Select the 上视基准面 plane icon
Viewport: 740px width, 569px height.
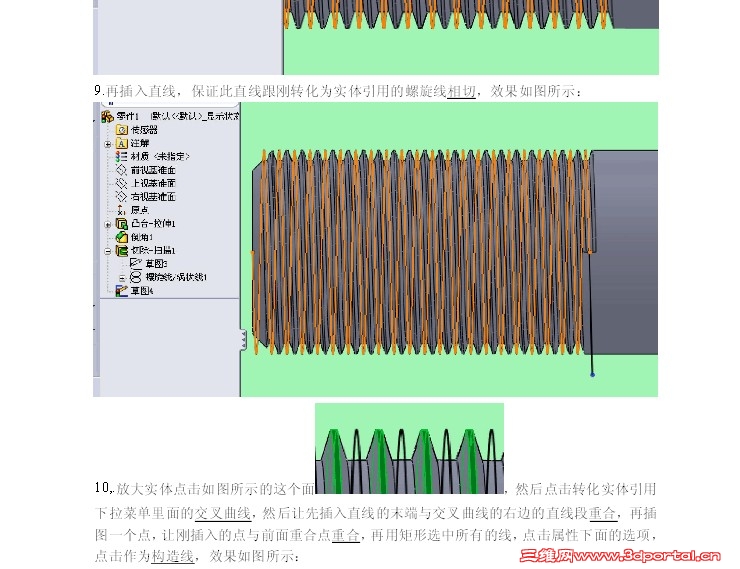(121, 183)
